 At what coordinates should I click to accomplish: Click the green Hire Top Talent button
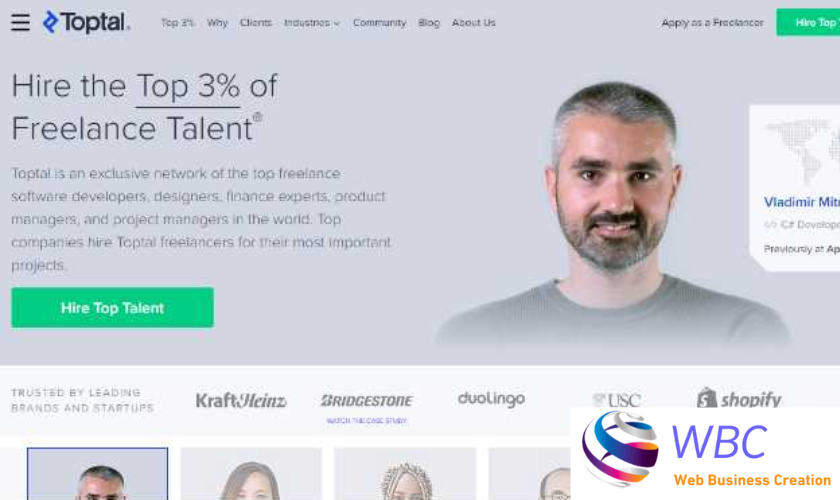coord(112,308)
